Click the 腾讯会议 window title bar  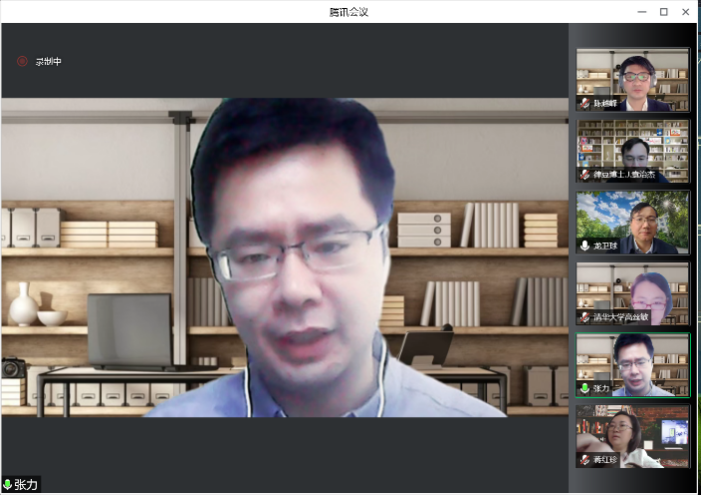point(349,11)
